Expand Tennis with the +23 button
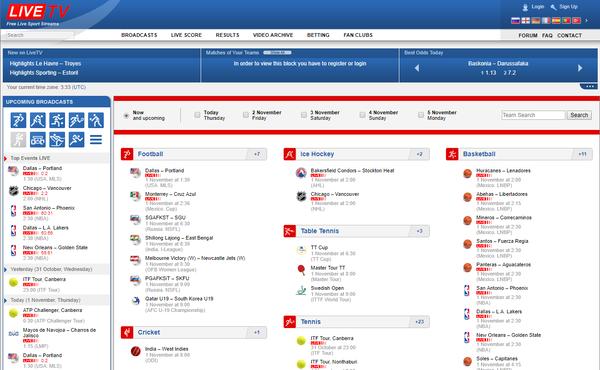 pyautogui.click(x=419, y=322)
